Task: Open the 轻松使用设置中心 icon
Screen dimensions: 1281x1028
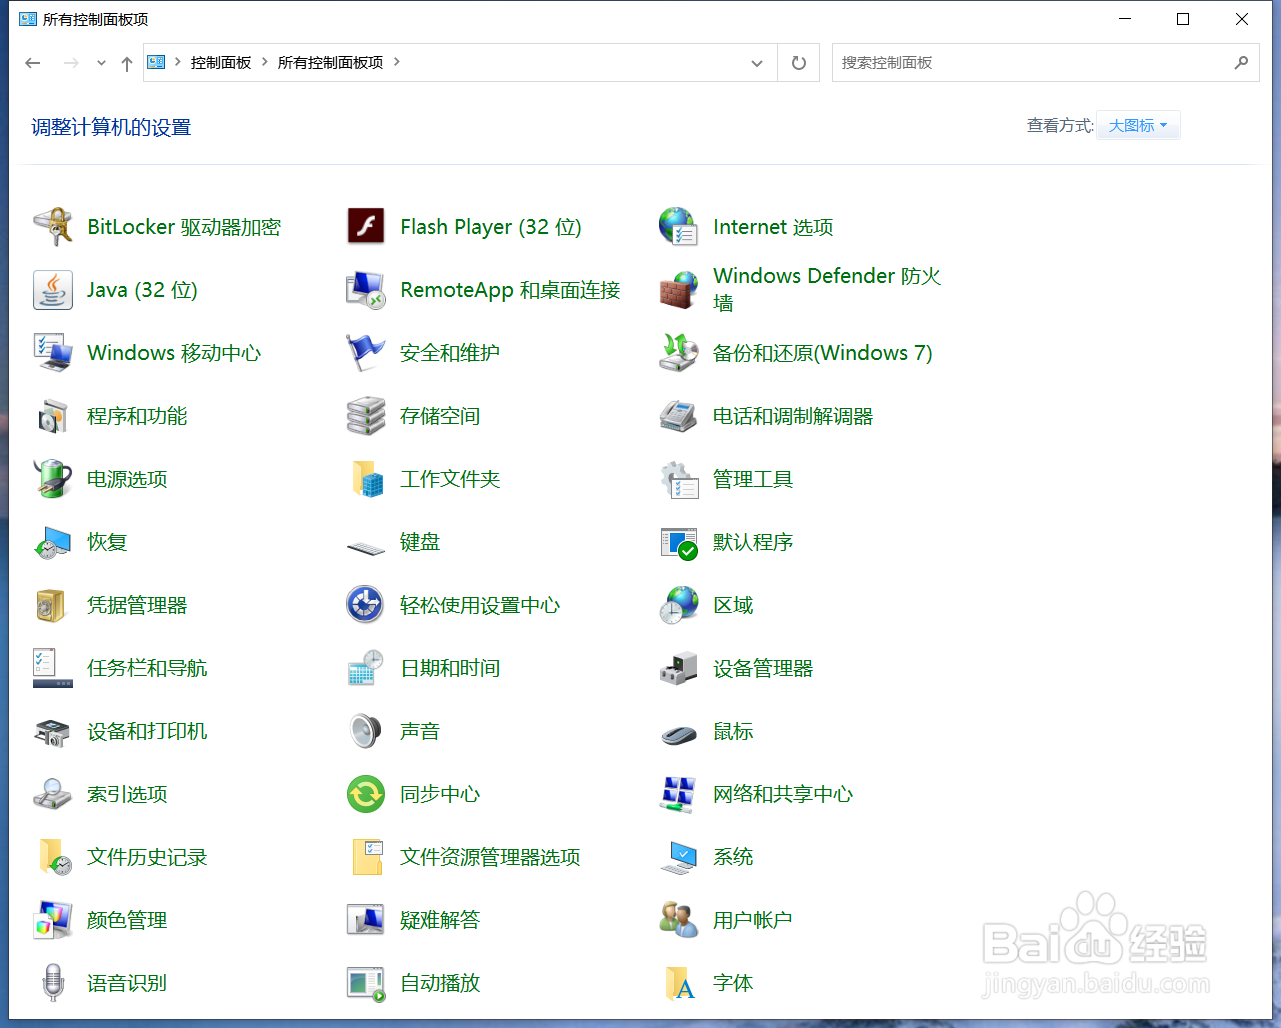Action: pos(366,605)
